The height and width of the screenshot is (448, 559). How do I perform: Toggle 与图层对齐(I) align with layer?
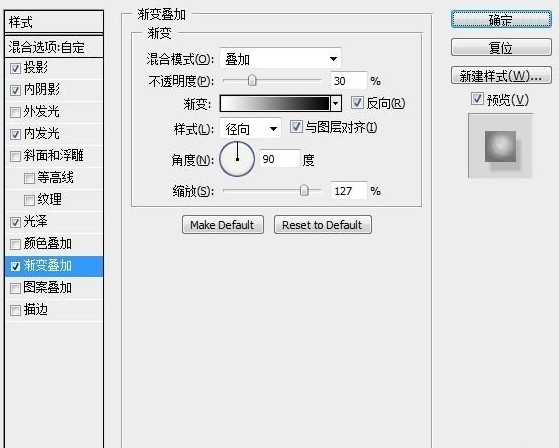point(296,127)
